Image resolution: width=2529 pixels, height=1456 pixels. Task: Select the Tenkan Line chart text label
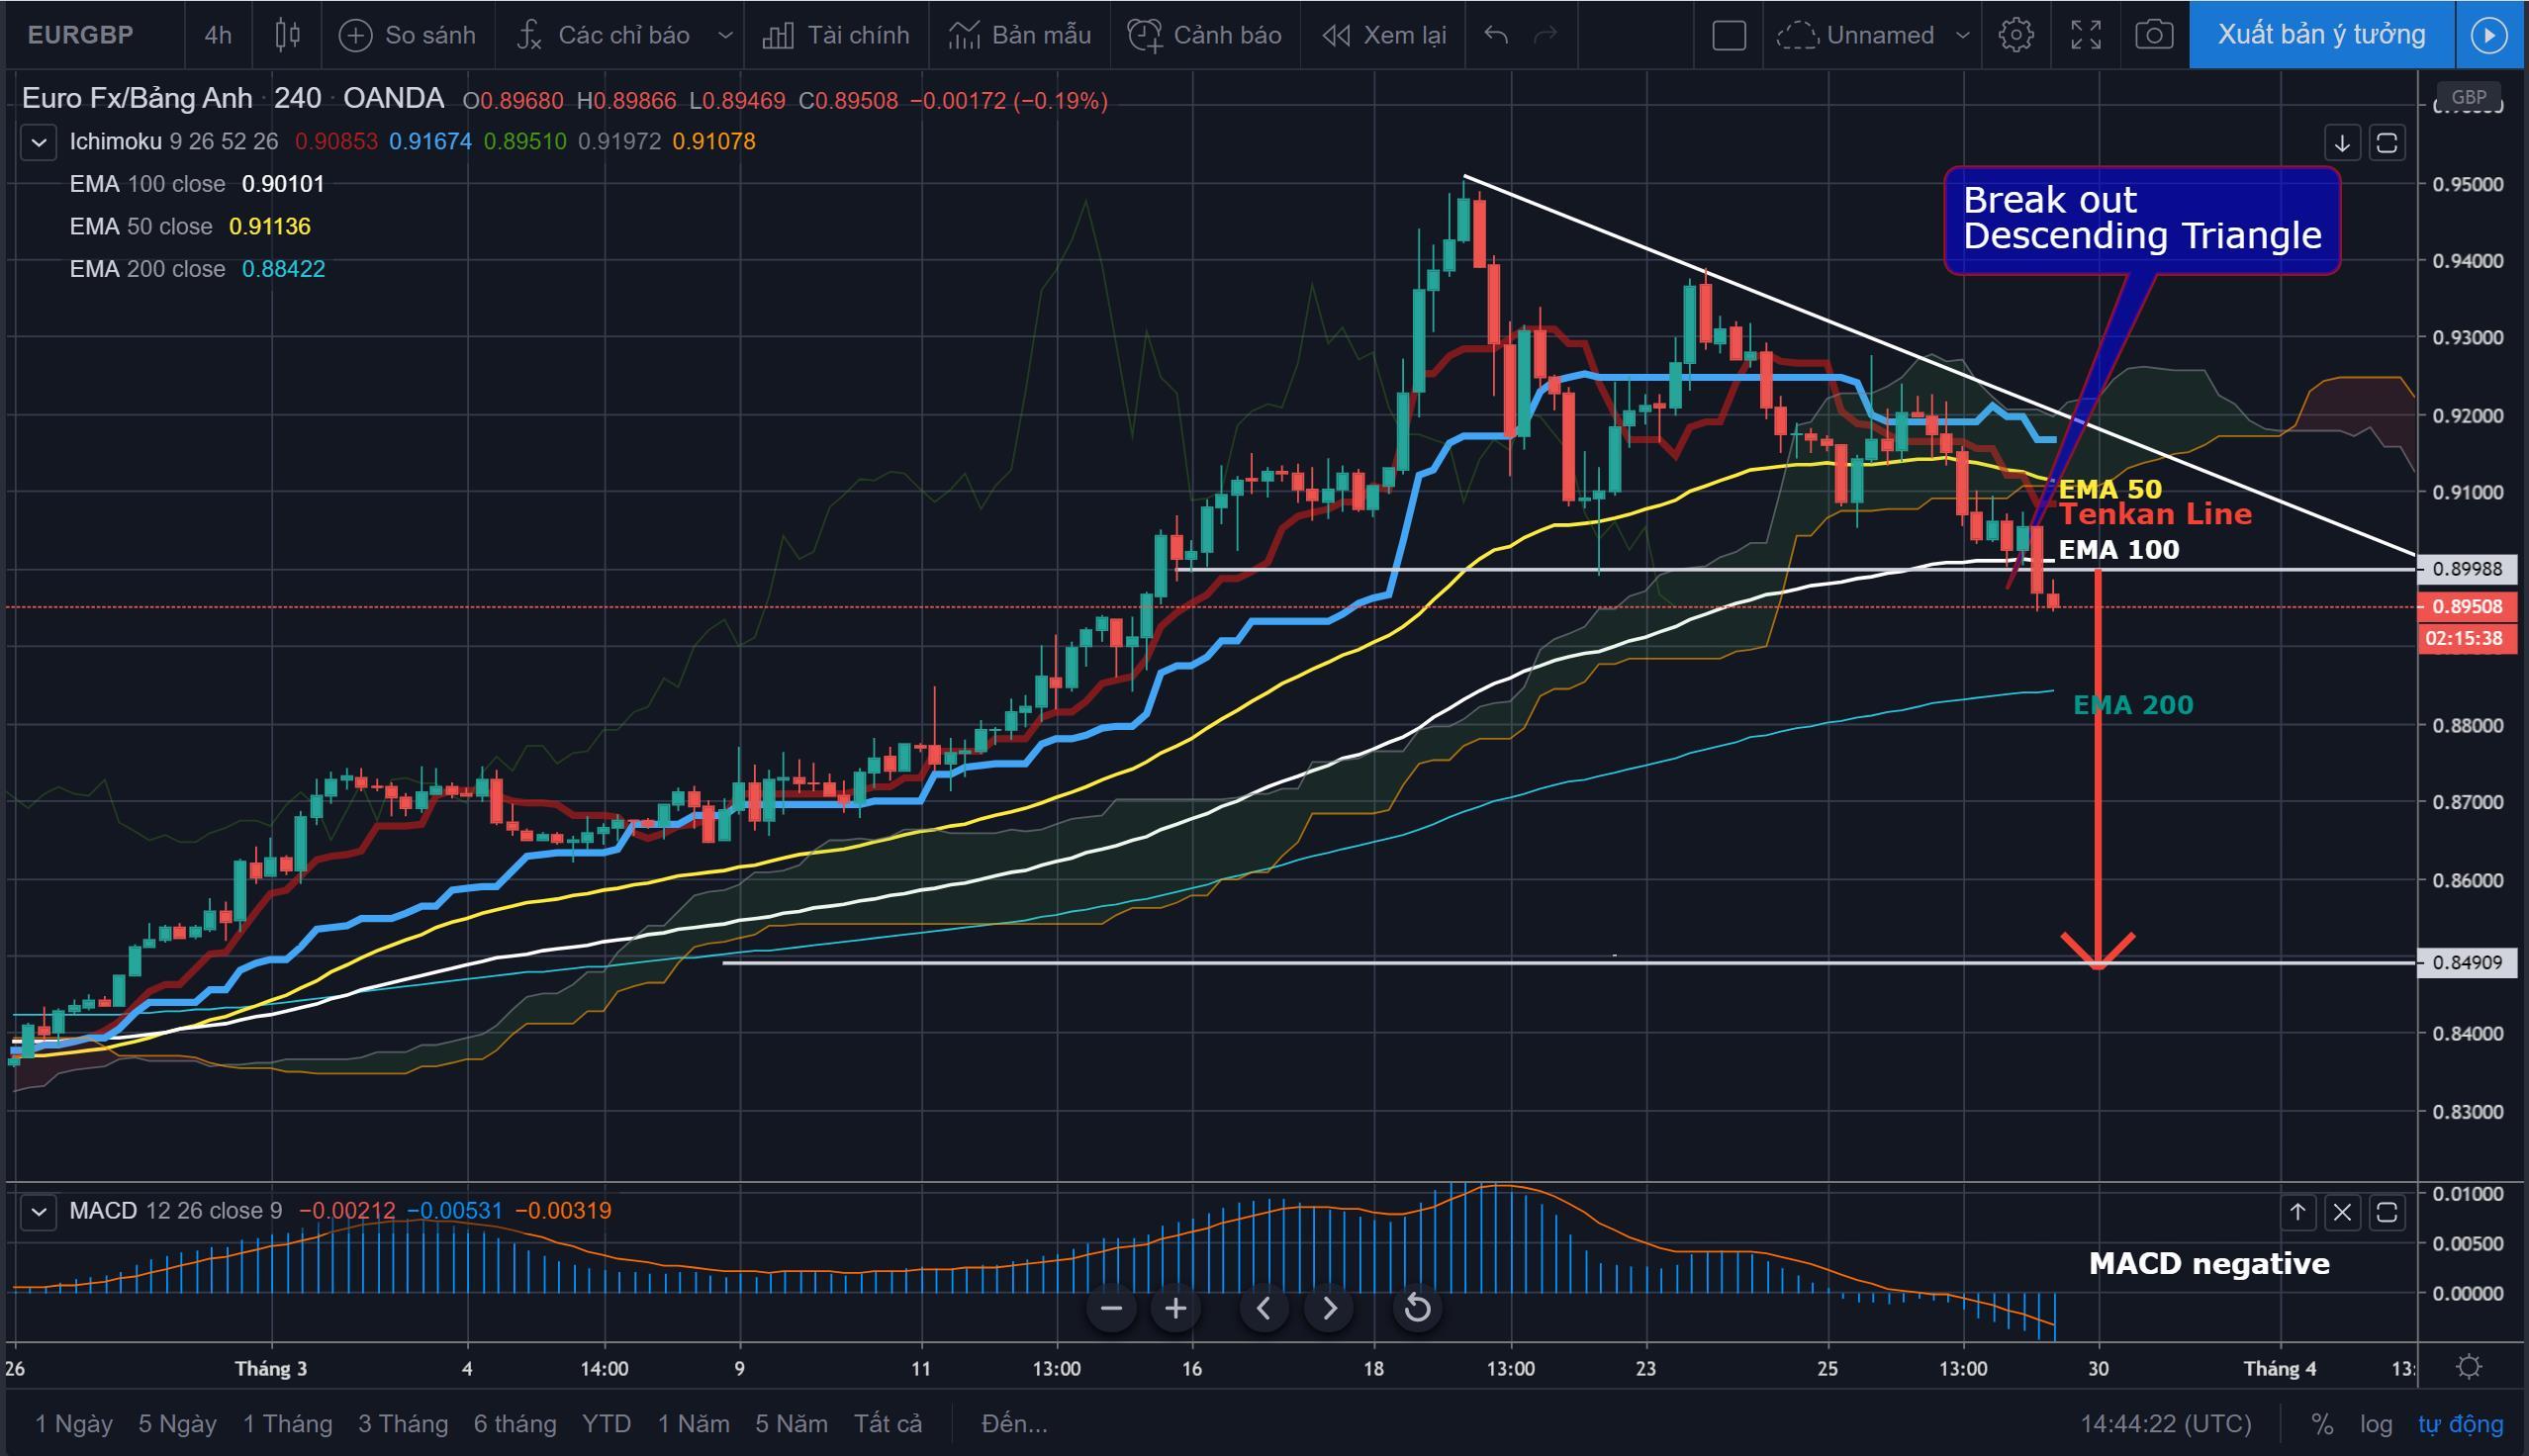(2155, 514)
